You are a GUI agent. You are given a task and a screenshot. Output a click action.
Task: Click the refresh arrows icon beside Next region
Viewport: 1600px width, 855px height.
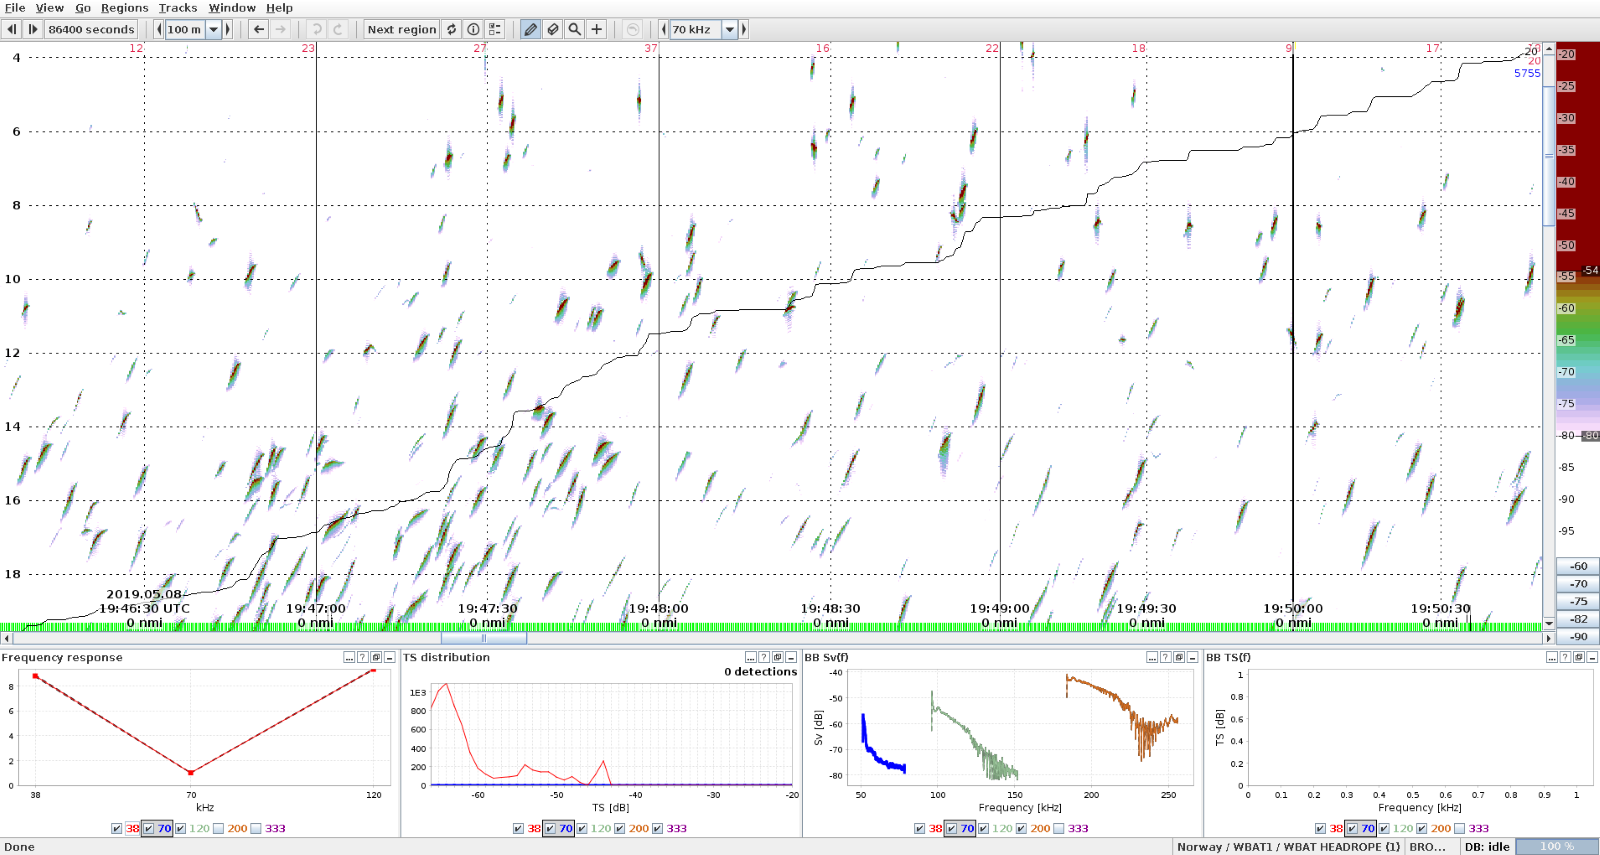(x=452, y=29)
